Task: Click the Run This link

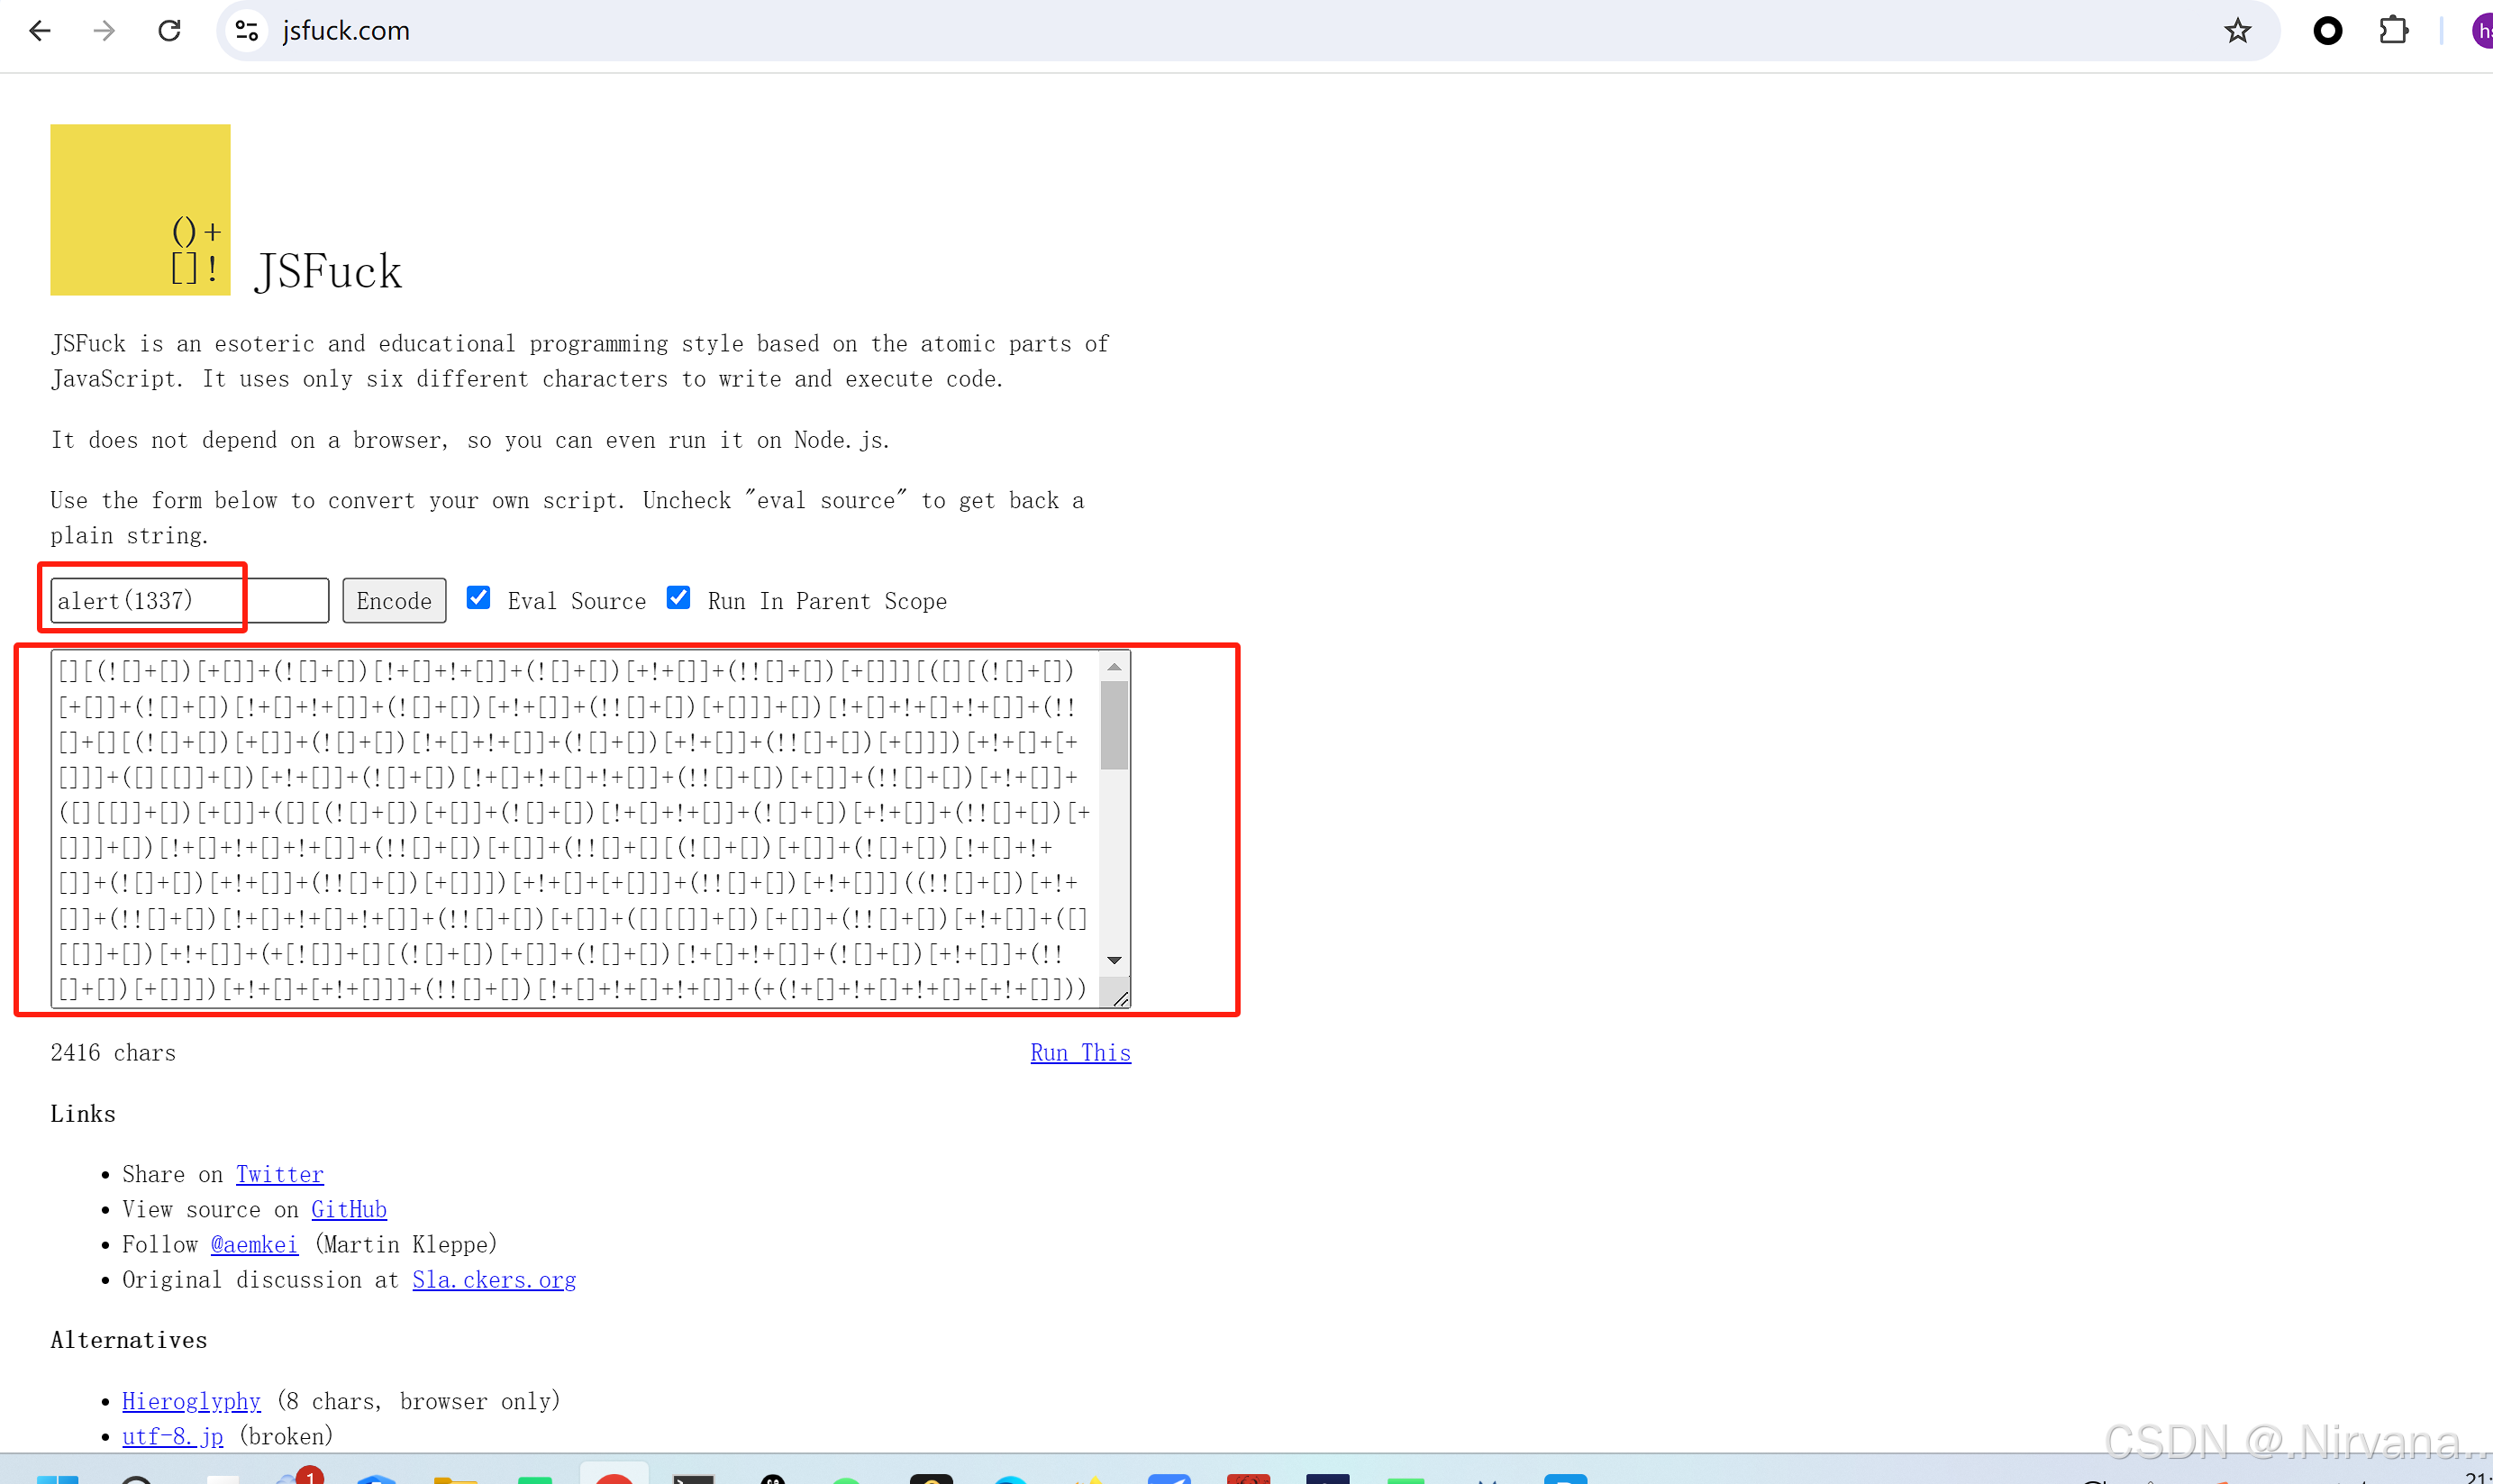Action: 1080,1052
